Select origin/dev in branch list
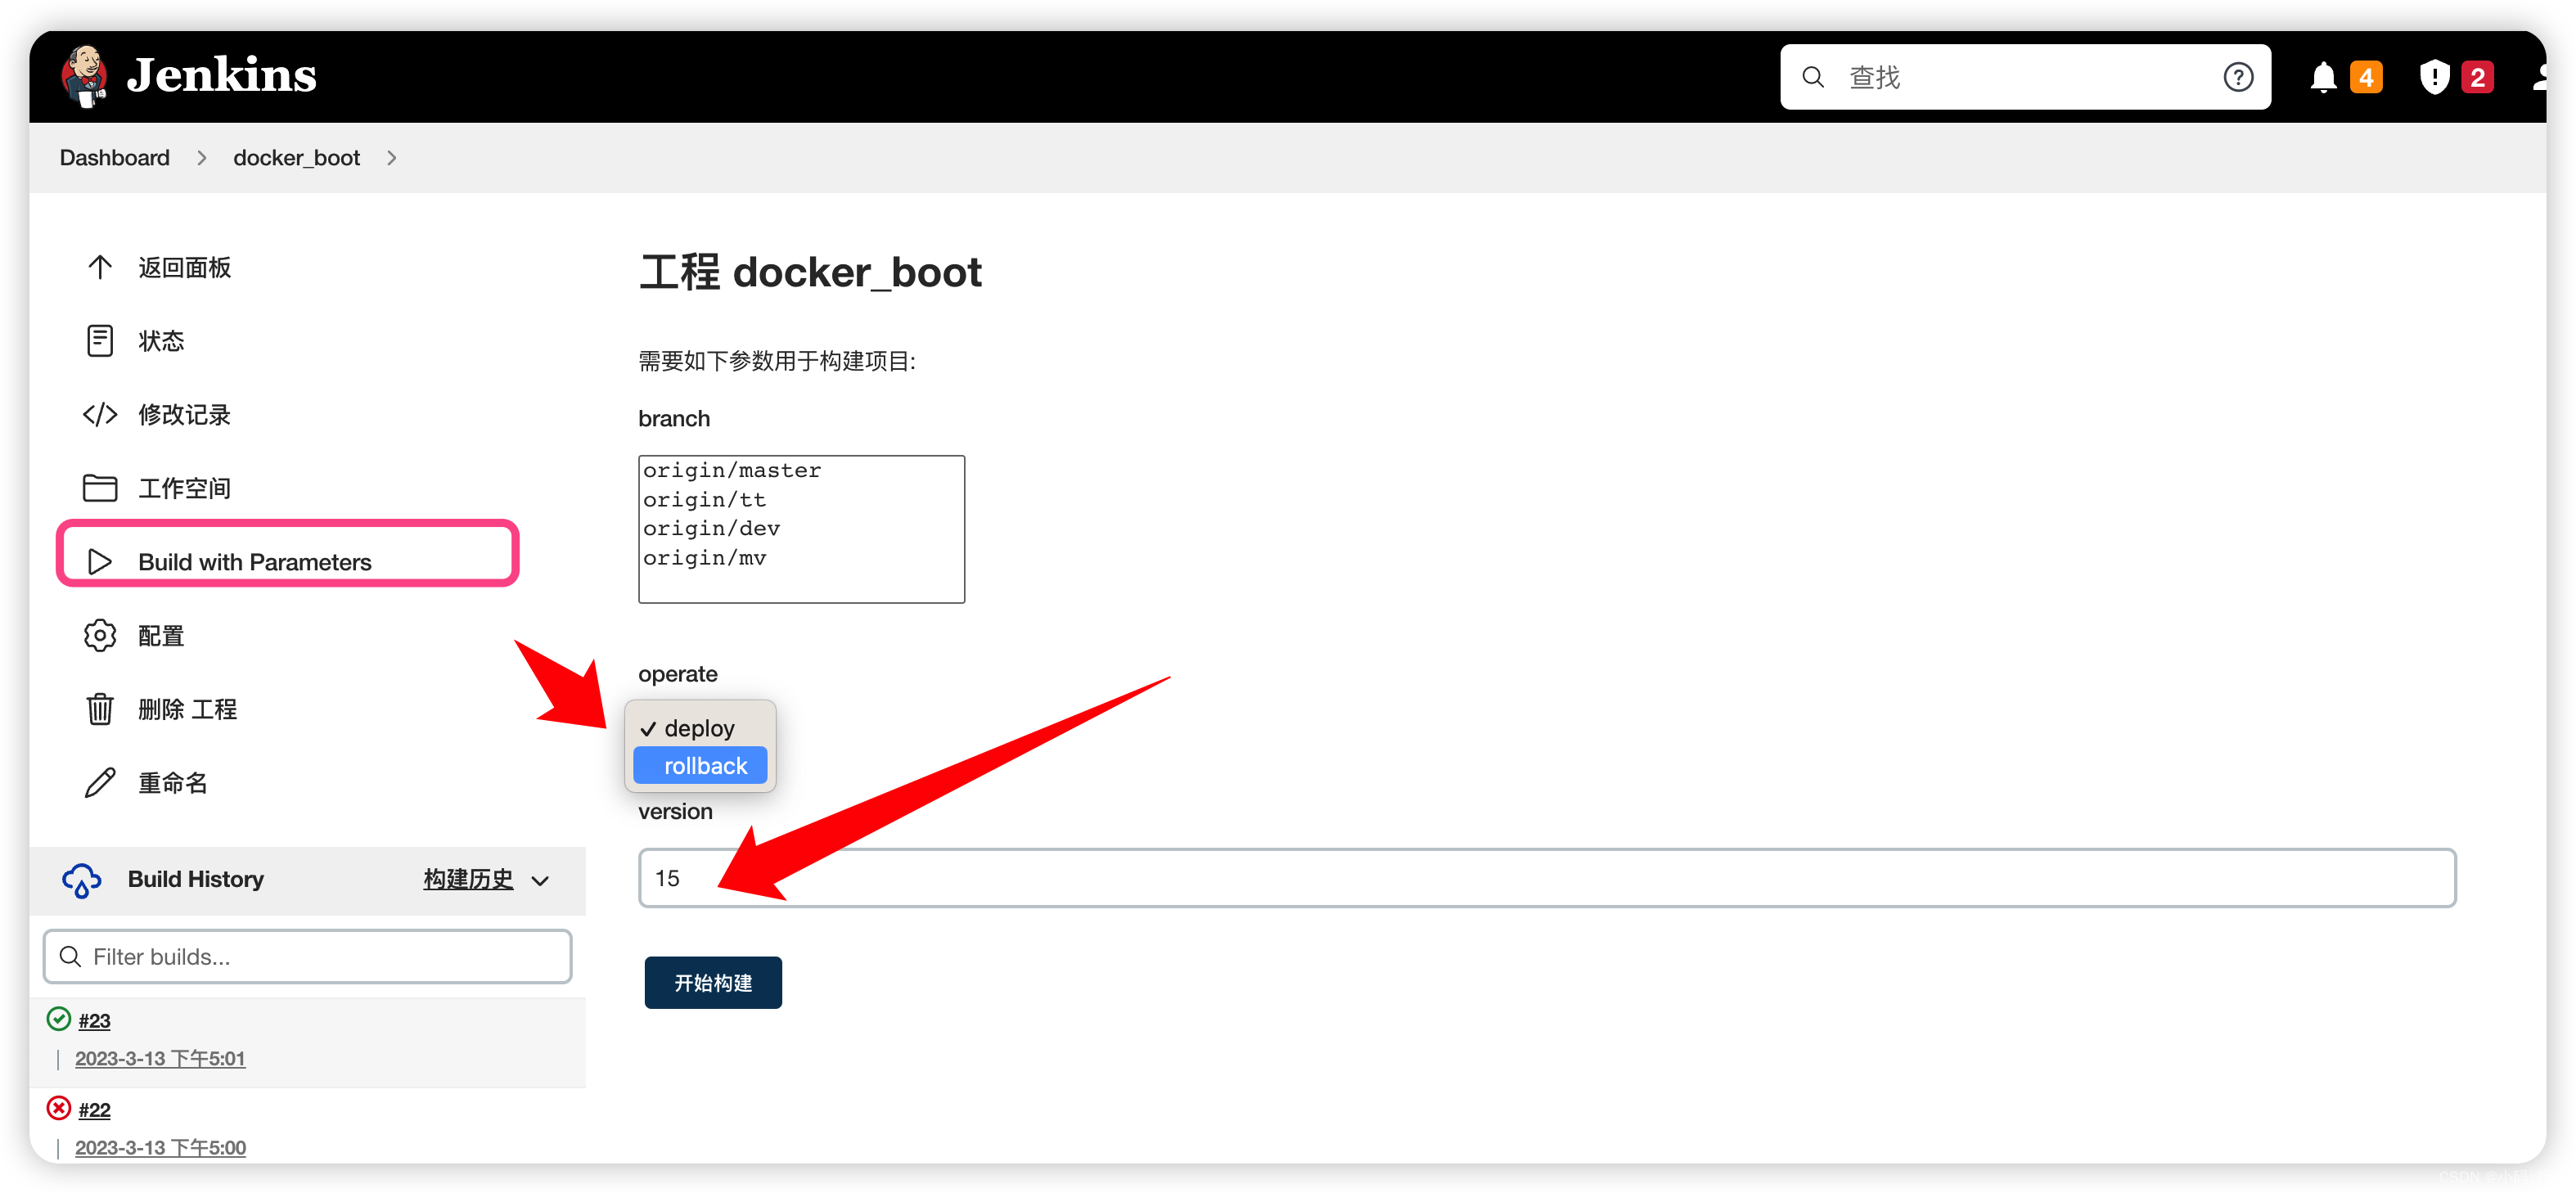Image resolution: width=2576 pixels, height=1193 pixels. 711,528
